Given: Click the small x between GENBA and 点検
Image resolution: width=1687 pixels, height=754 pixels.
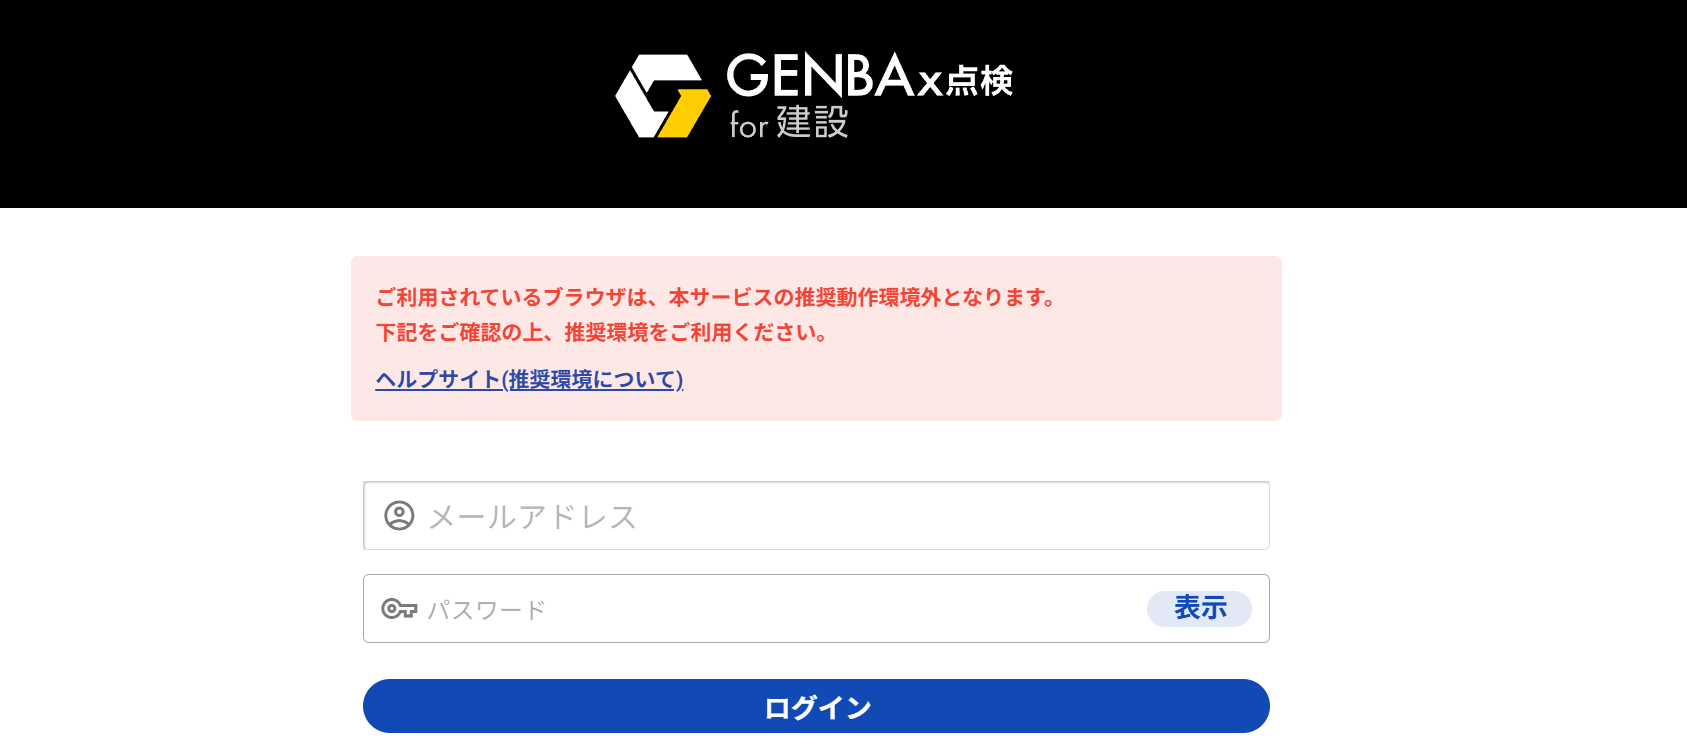Looking at the screenshot, I should (x=930, y=83).
